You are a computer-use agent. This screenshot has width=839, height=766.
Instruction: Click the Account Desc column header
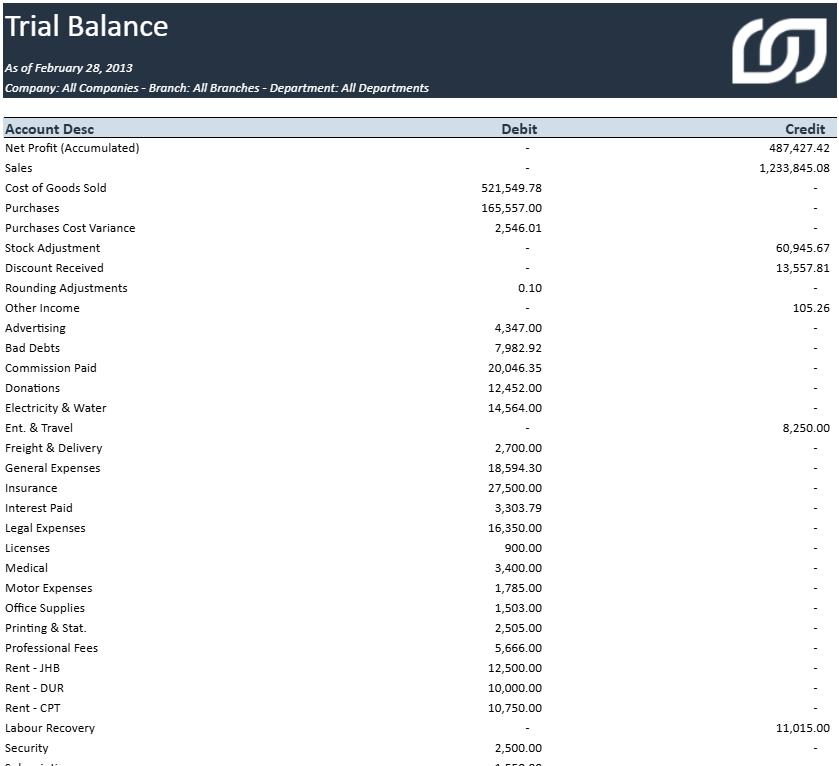(49, 129)
